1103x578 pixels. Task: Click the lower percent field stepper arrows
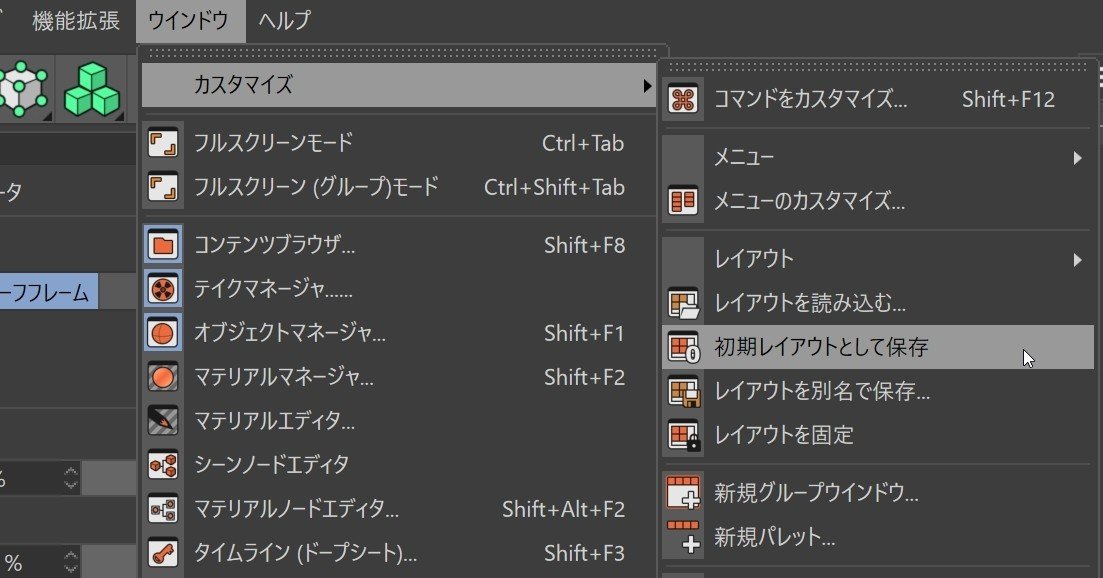tap(70, 562)
